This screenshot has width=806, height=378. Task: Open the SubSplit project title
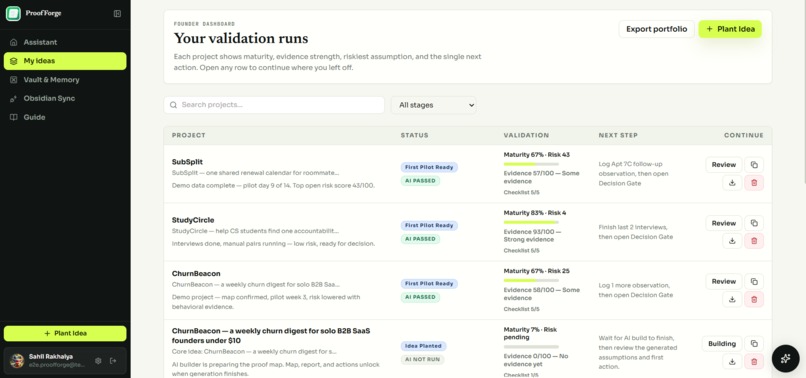pos(187,161)
